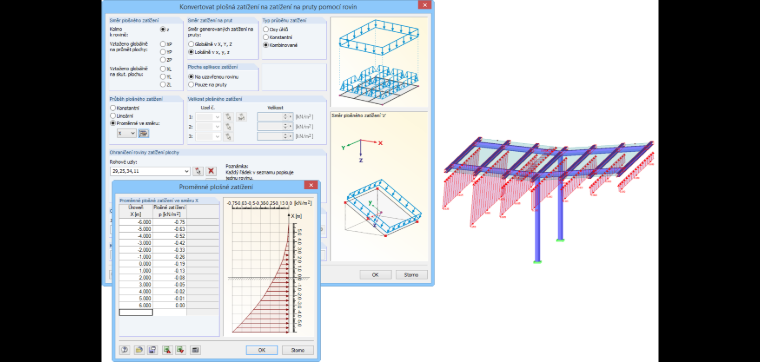The height and width of the screenshot is (362, 760).
Task: Select load value cell -0.75
Action: click(169, 221)
